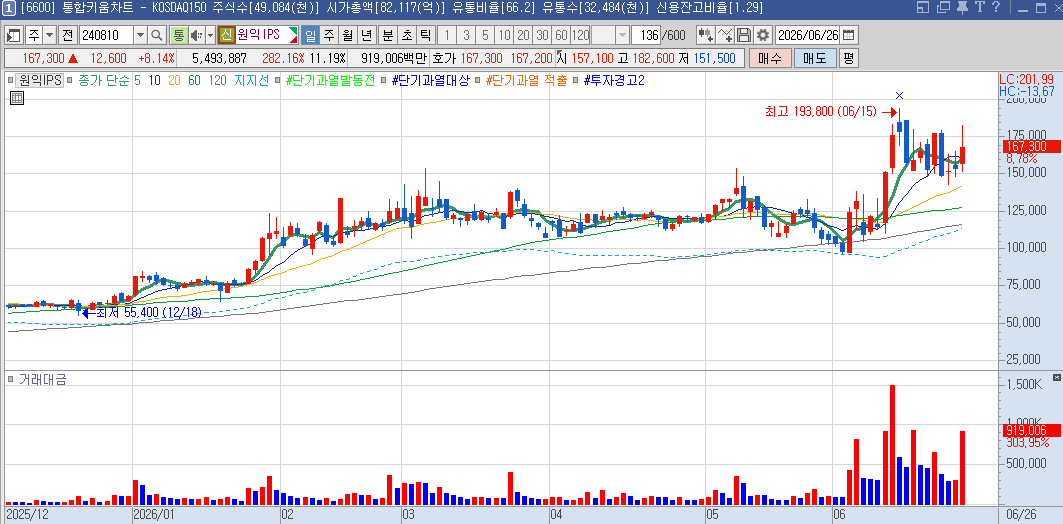This screenshot has width=1063, height=524.
Task: Expand the stock code 240810 dropdown
Action: [x=140, y=35]
